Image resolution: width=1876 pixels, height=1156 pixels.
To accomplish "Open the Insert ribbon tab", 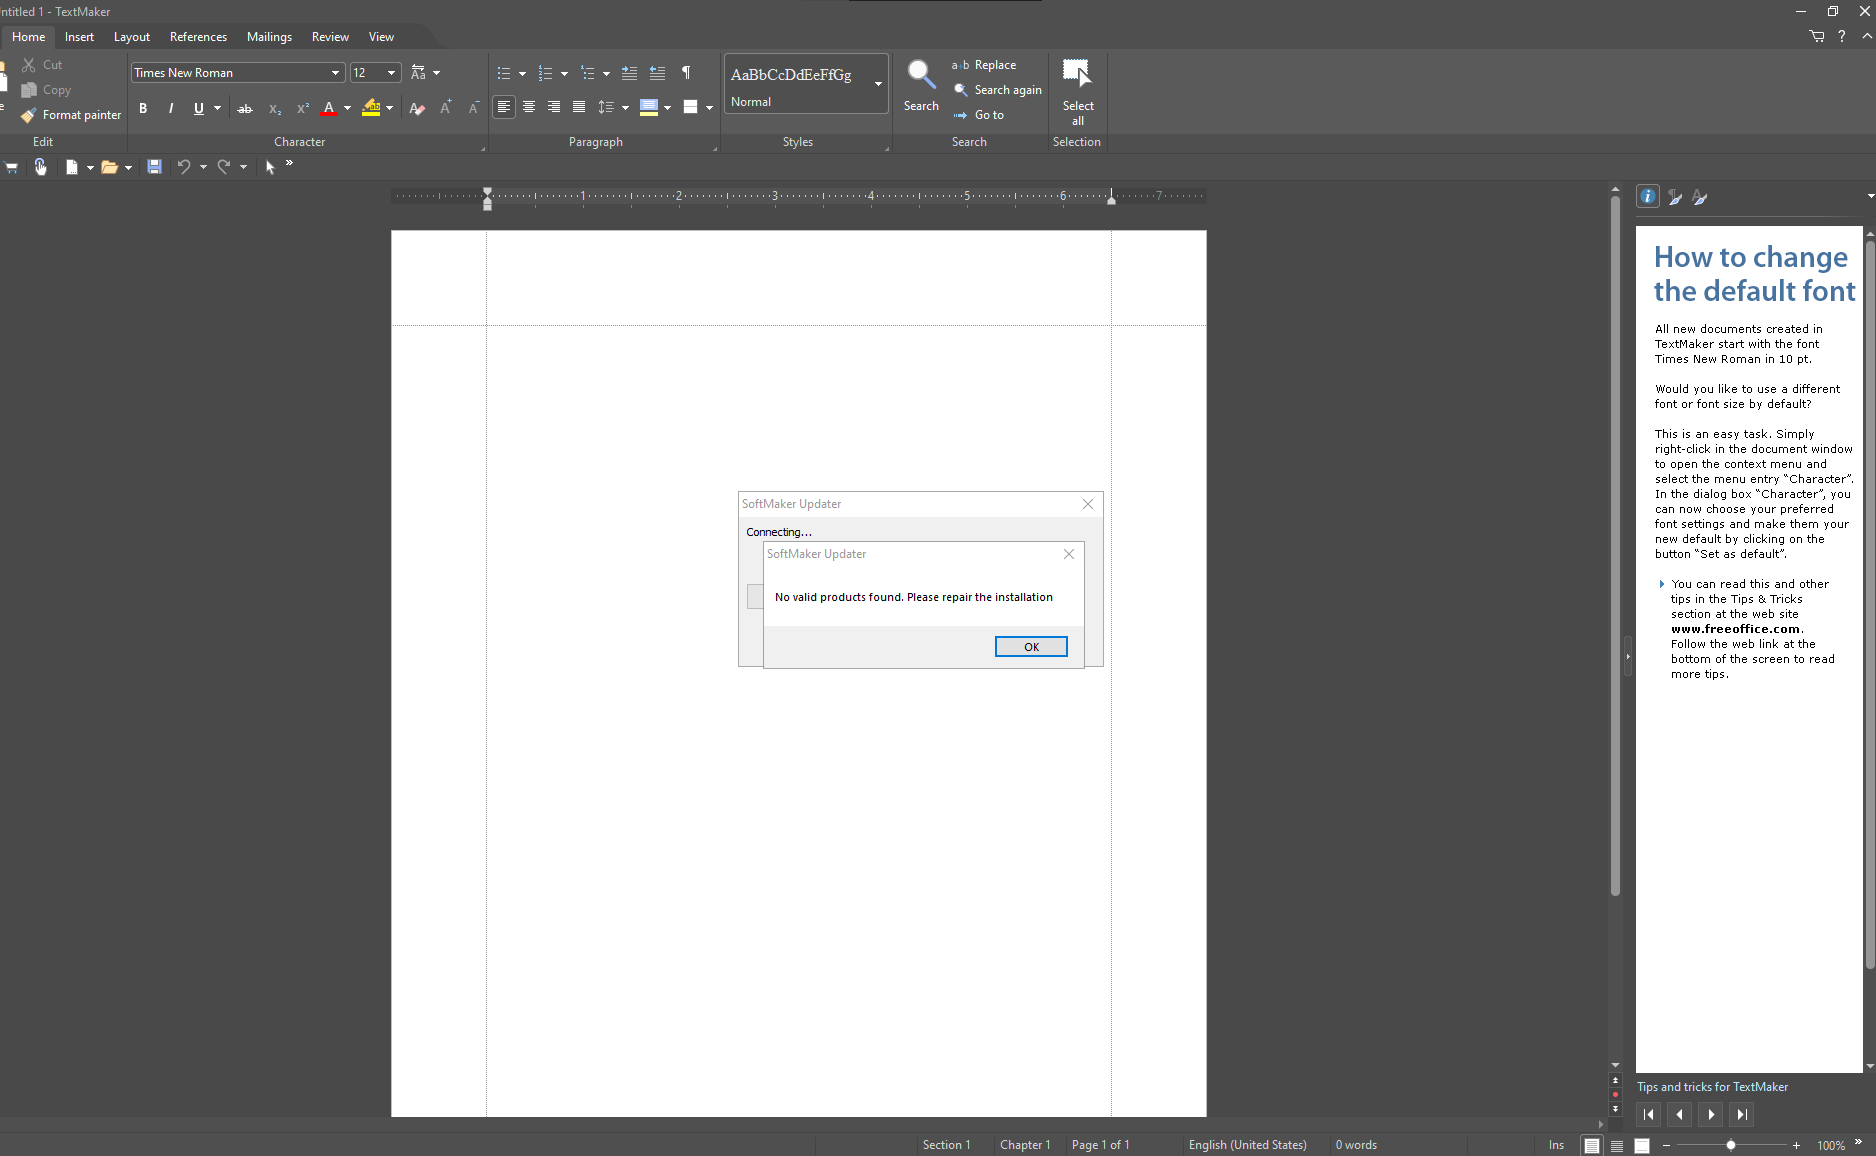I will point(79,37).
